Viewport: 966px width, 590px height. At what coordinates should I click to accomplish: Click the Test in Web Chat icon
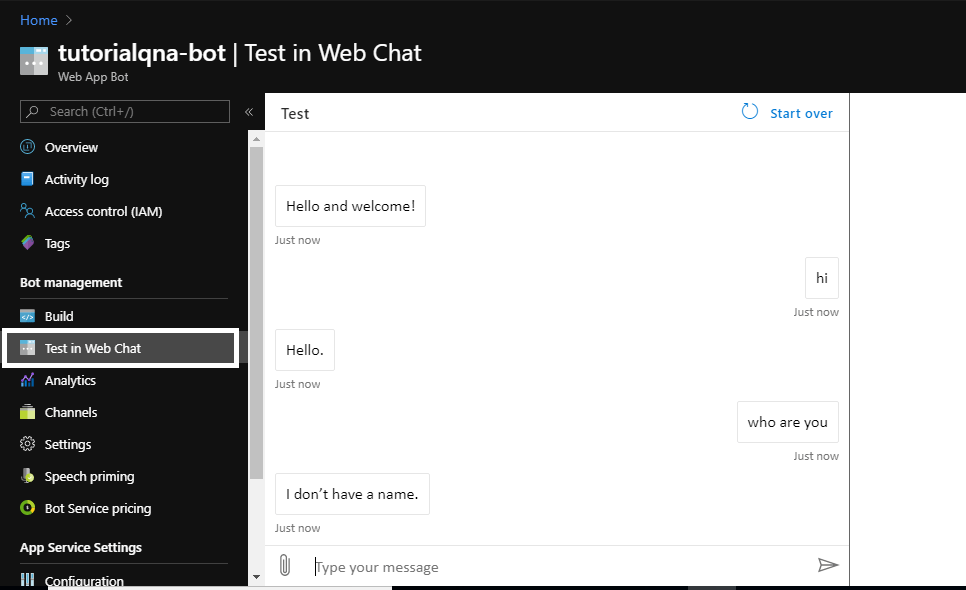27,348
